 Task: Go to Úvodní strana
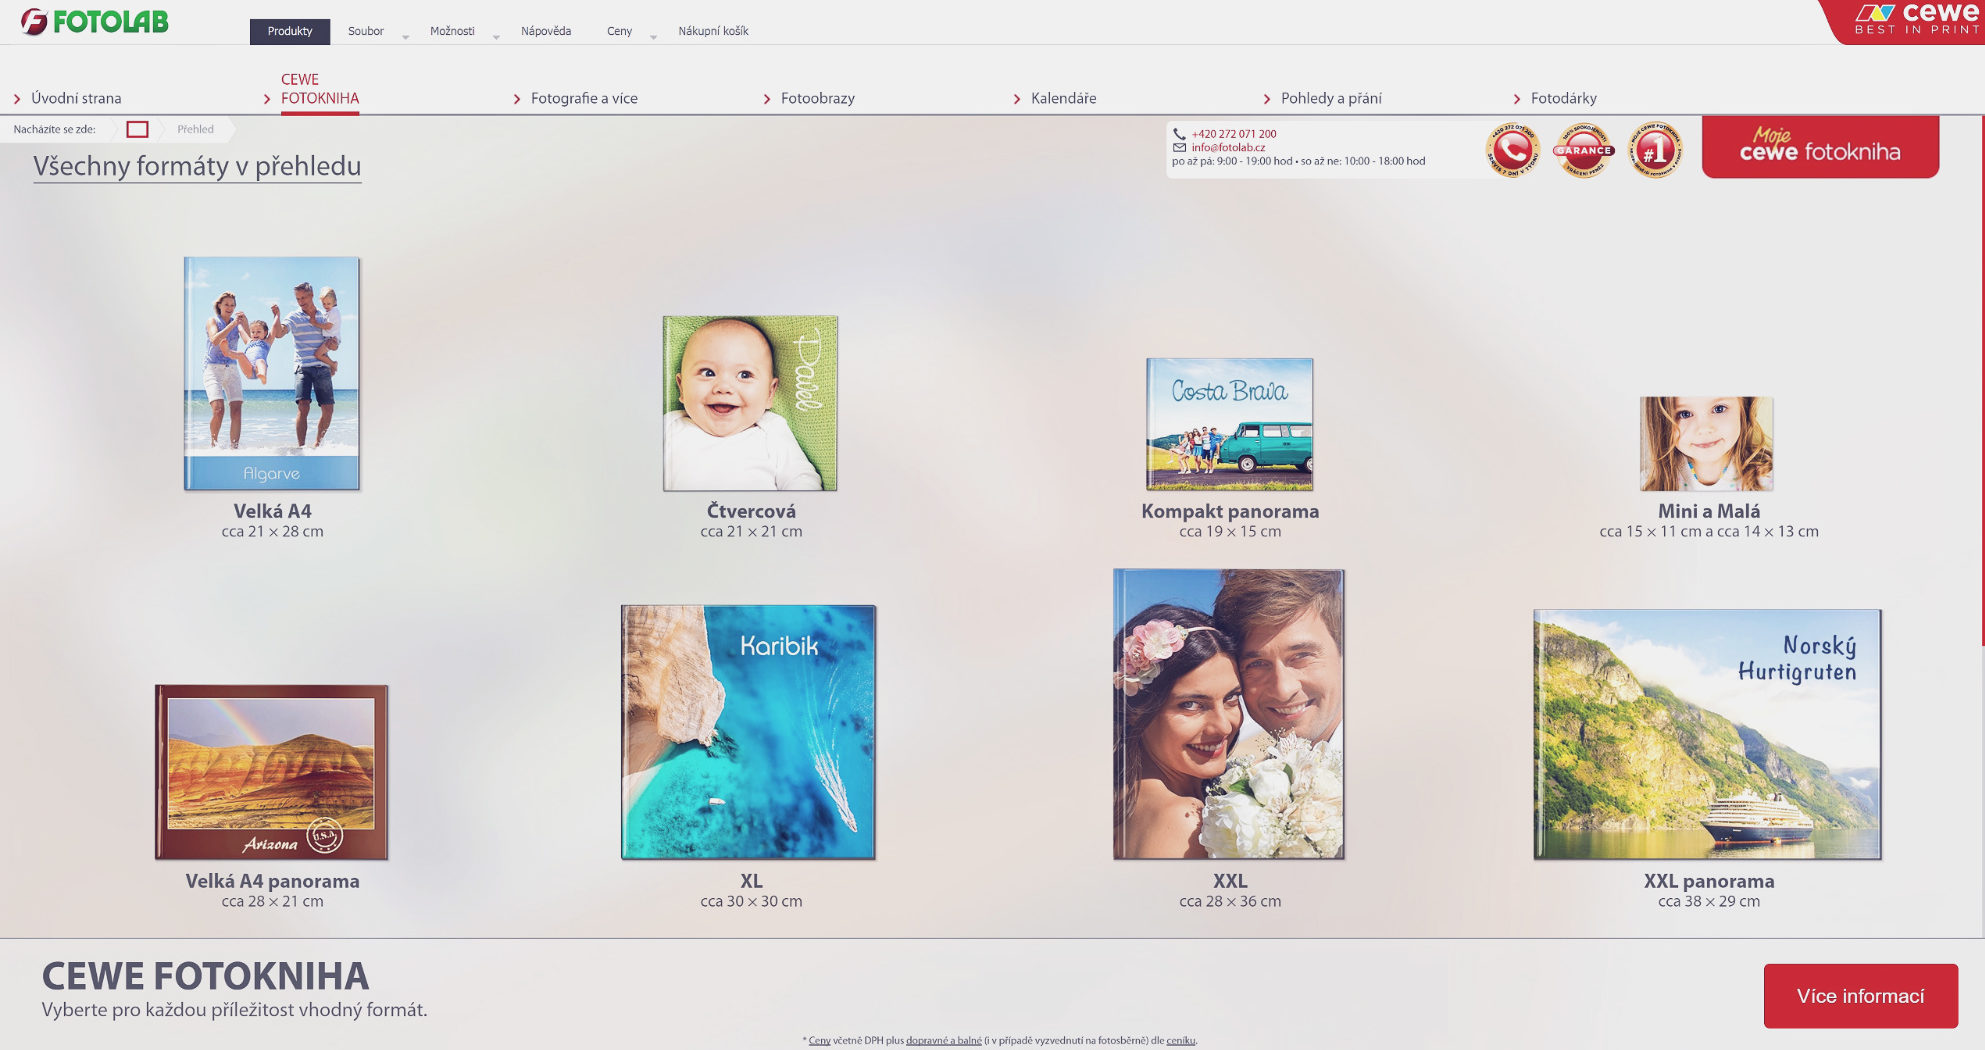tap(76, 98)
